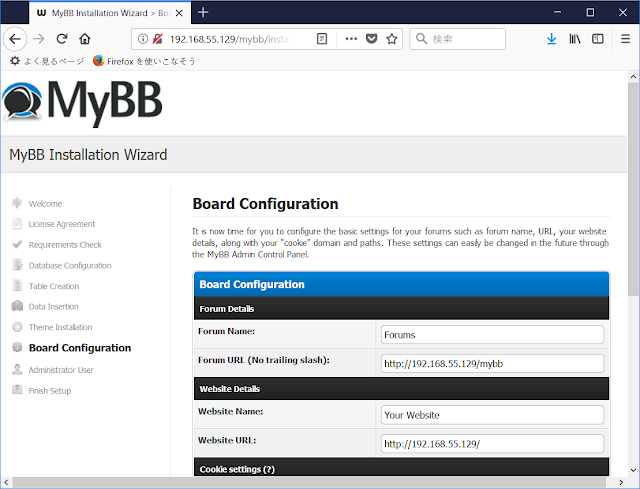The height and width of the screenshot is (489, 640).
Task: Click the Administrator User person icon
Action: coord(17,369)
